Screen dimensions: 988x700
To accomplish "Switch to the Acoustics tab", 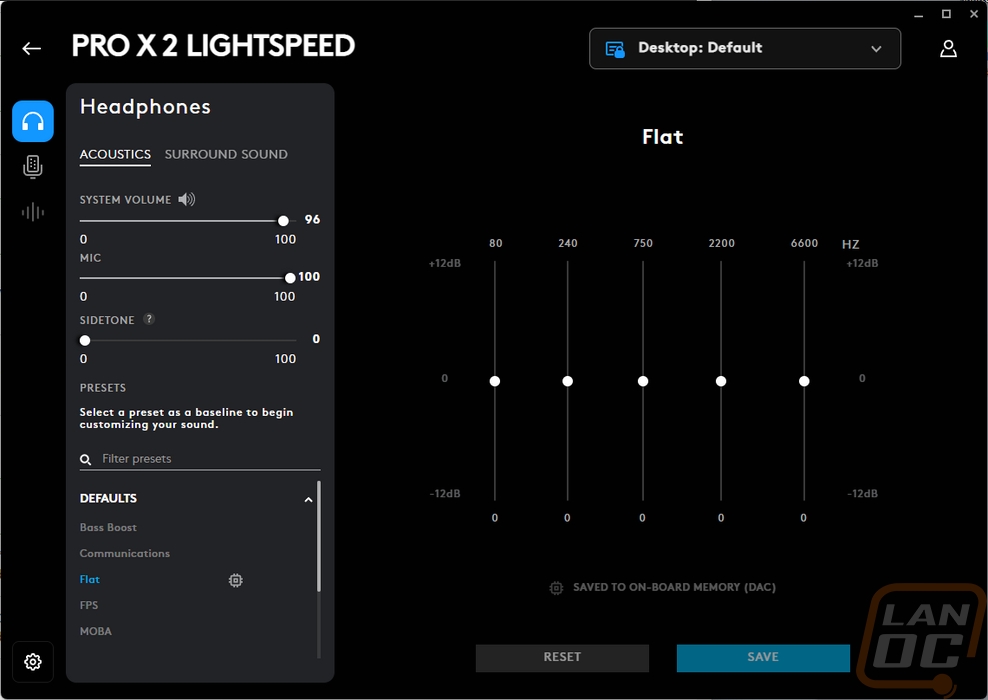I will 115,154.
